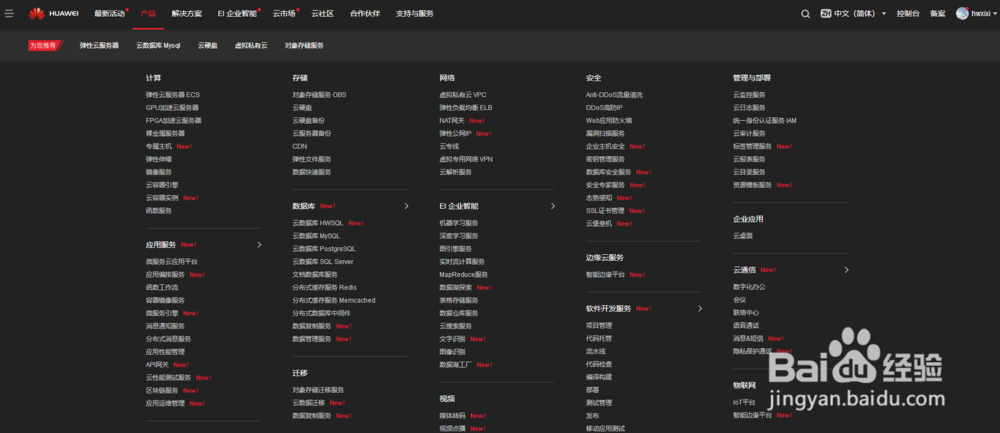Screen dimensions: 1000x433
Task: Open the hwxixi user avatar
Action: coord(962,13)
